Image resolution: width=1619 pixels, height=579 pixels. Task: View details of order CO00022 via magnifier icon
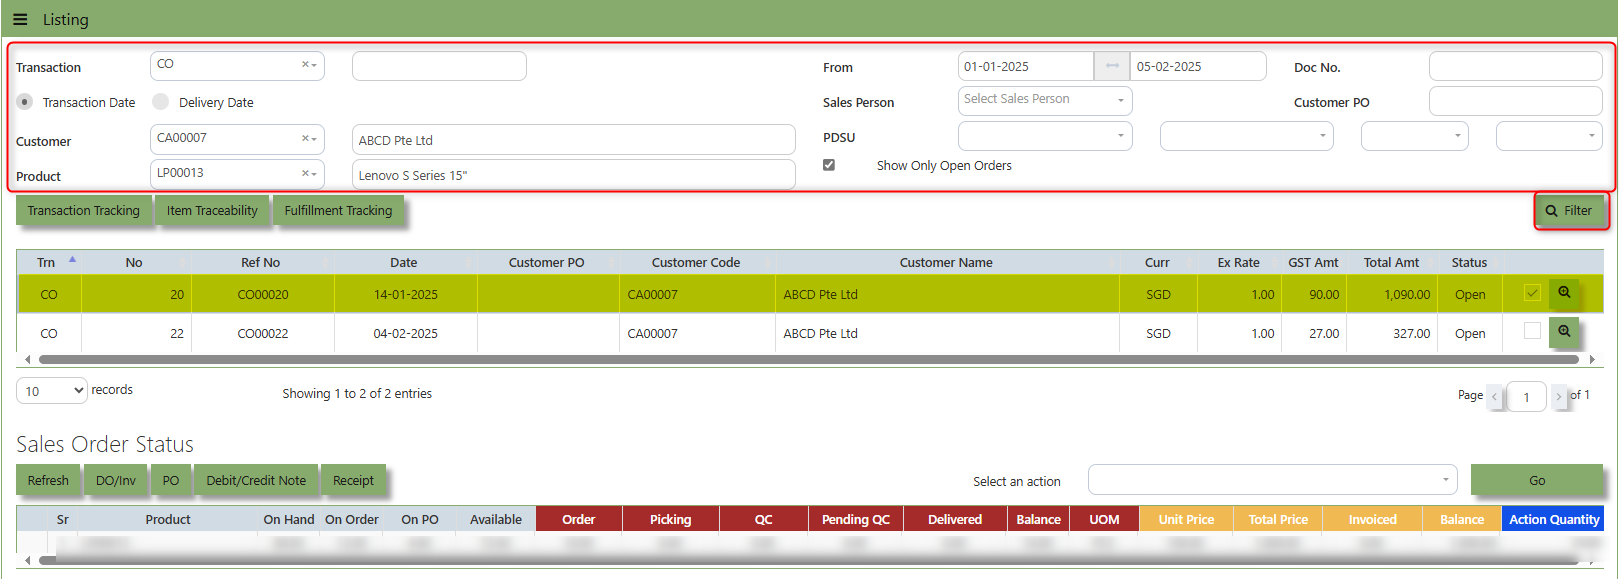(1564, 332)
